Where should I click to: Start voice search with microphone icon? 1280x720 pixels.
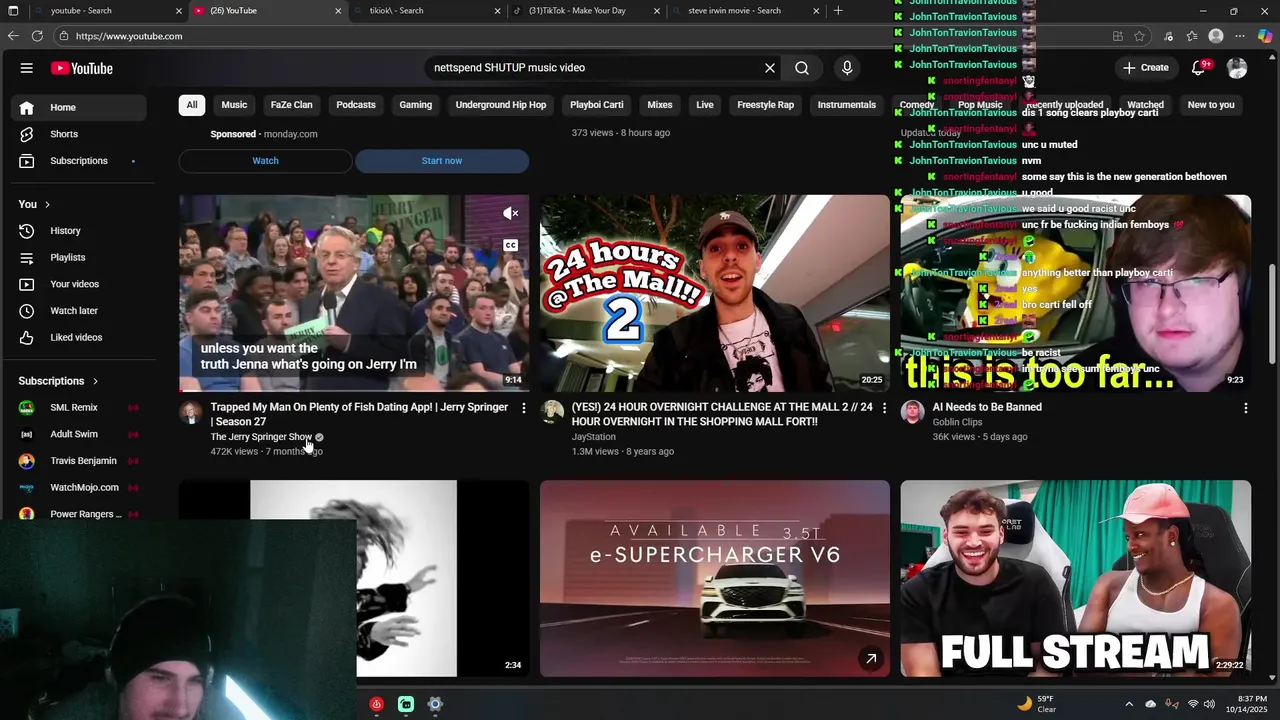pyautogui.click(x=847, y=68)
